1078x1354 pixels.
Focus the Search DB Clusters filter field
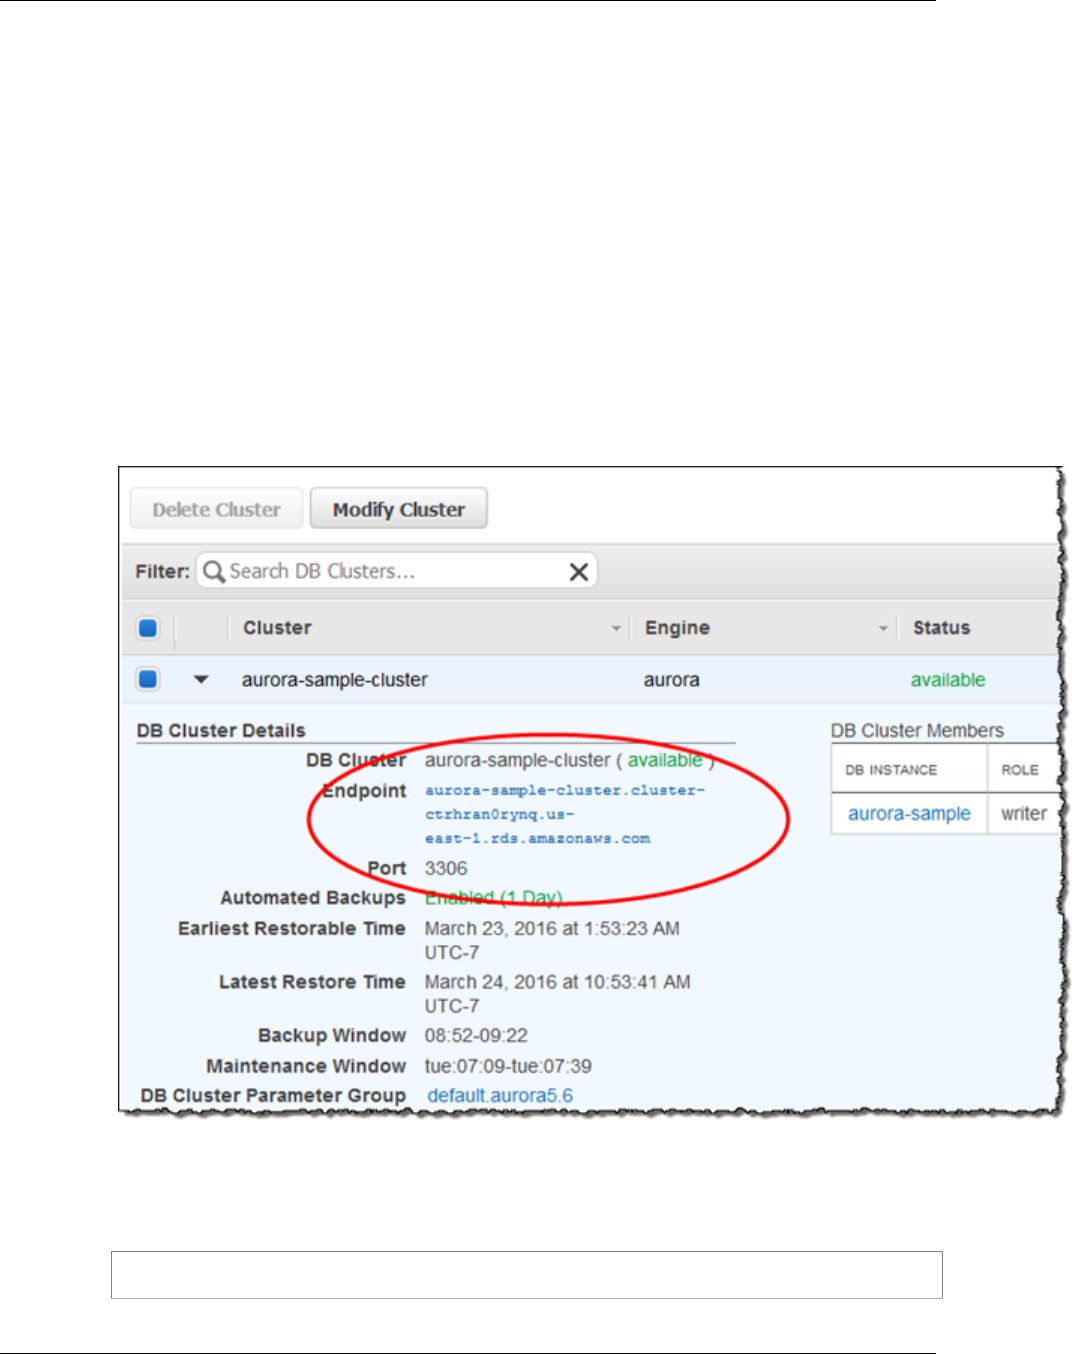click(396, 571)
